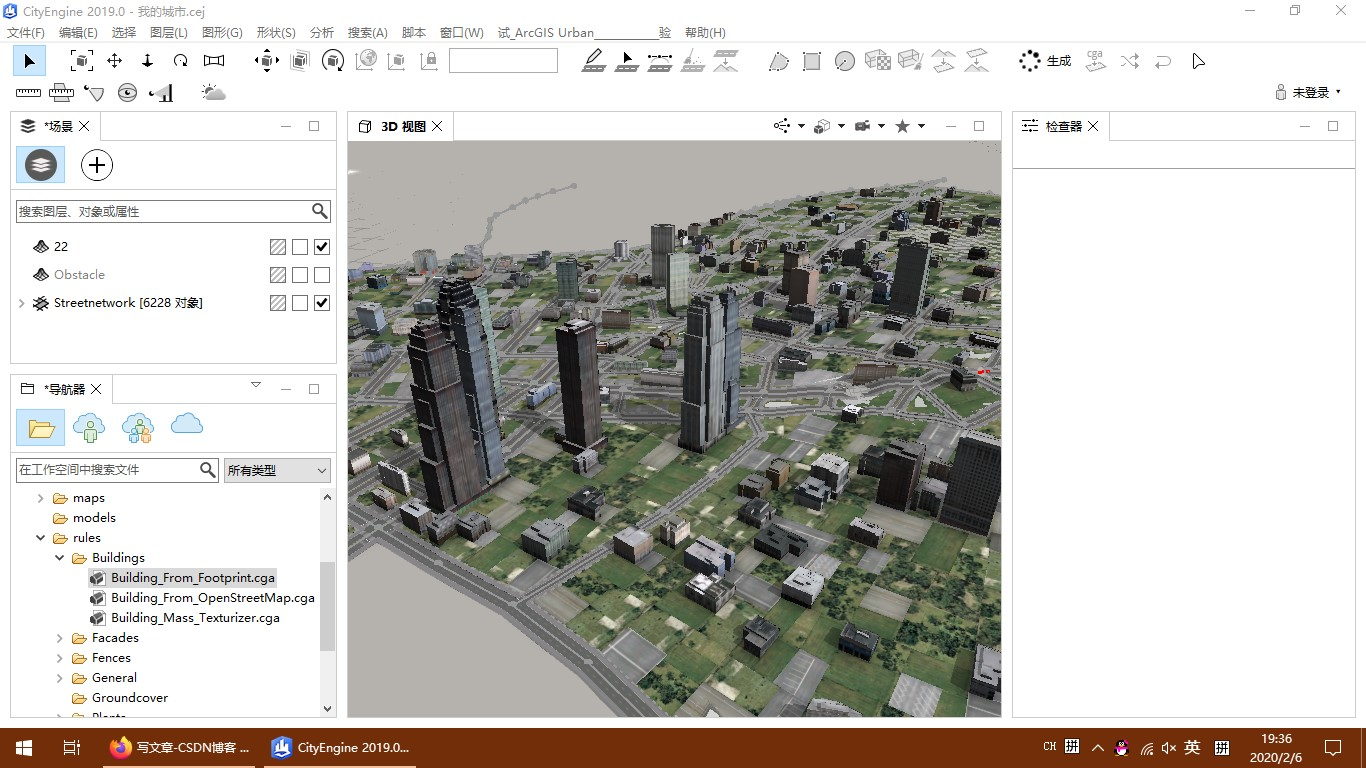Viewport: 1366px width, 768px height.
Task: Select the measure distance ruler tool
Action: click(28, 92)
